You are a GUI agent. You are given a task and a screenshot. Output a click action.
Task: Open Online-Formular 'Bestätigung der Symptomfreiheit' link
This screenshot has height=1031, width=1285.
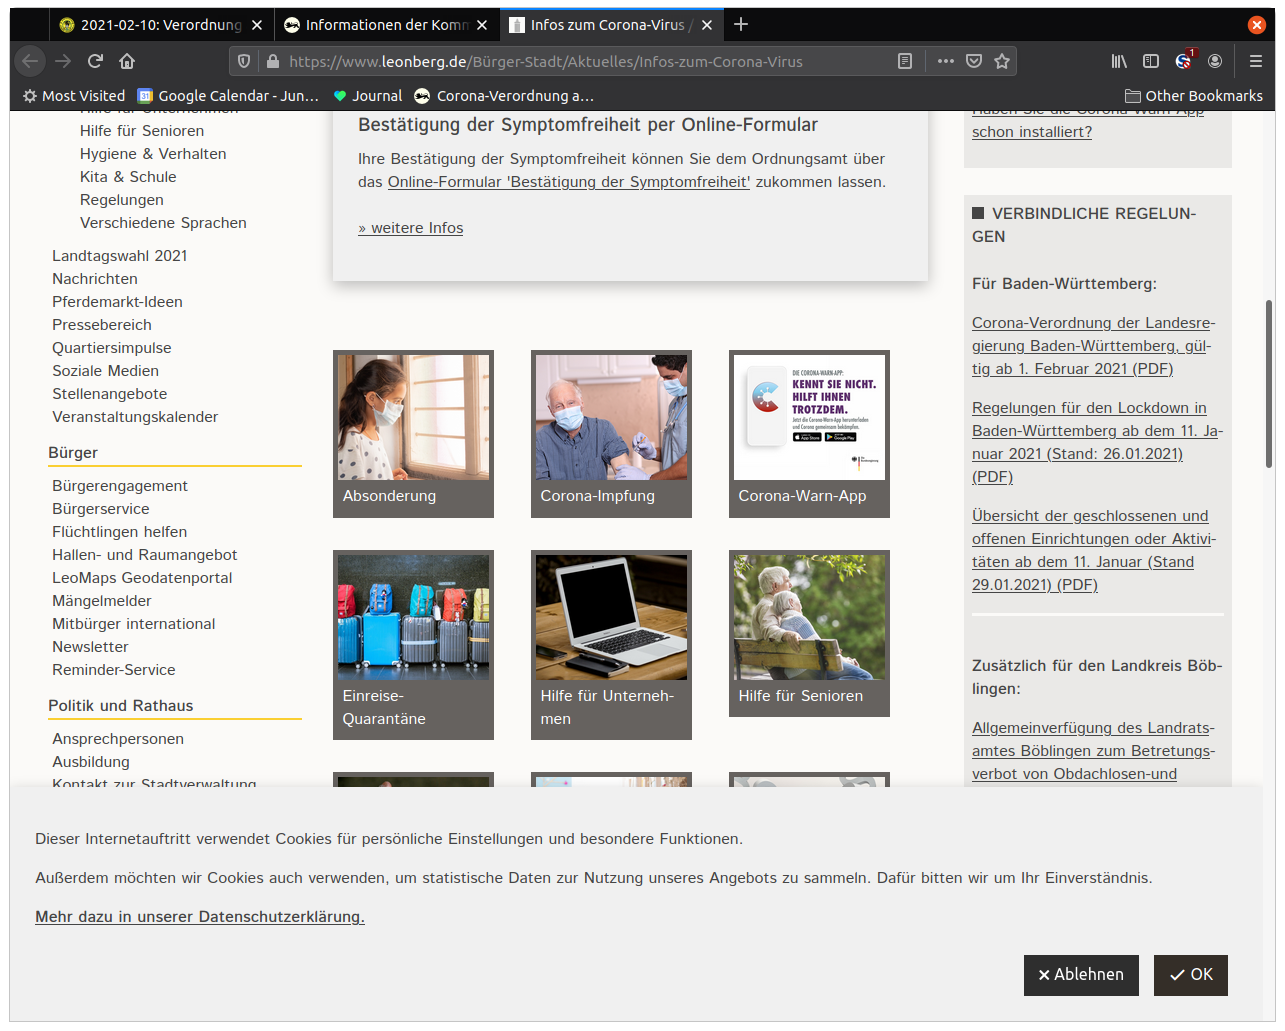pos(569,182)
